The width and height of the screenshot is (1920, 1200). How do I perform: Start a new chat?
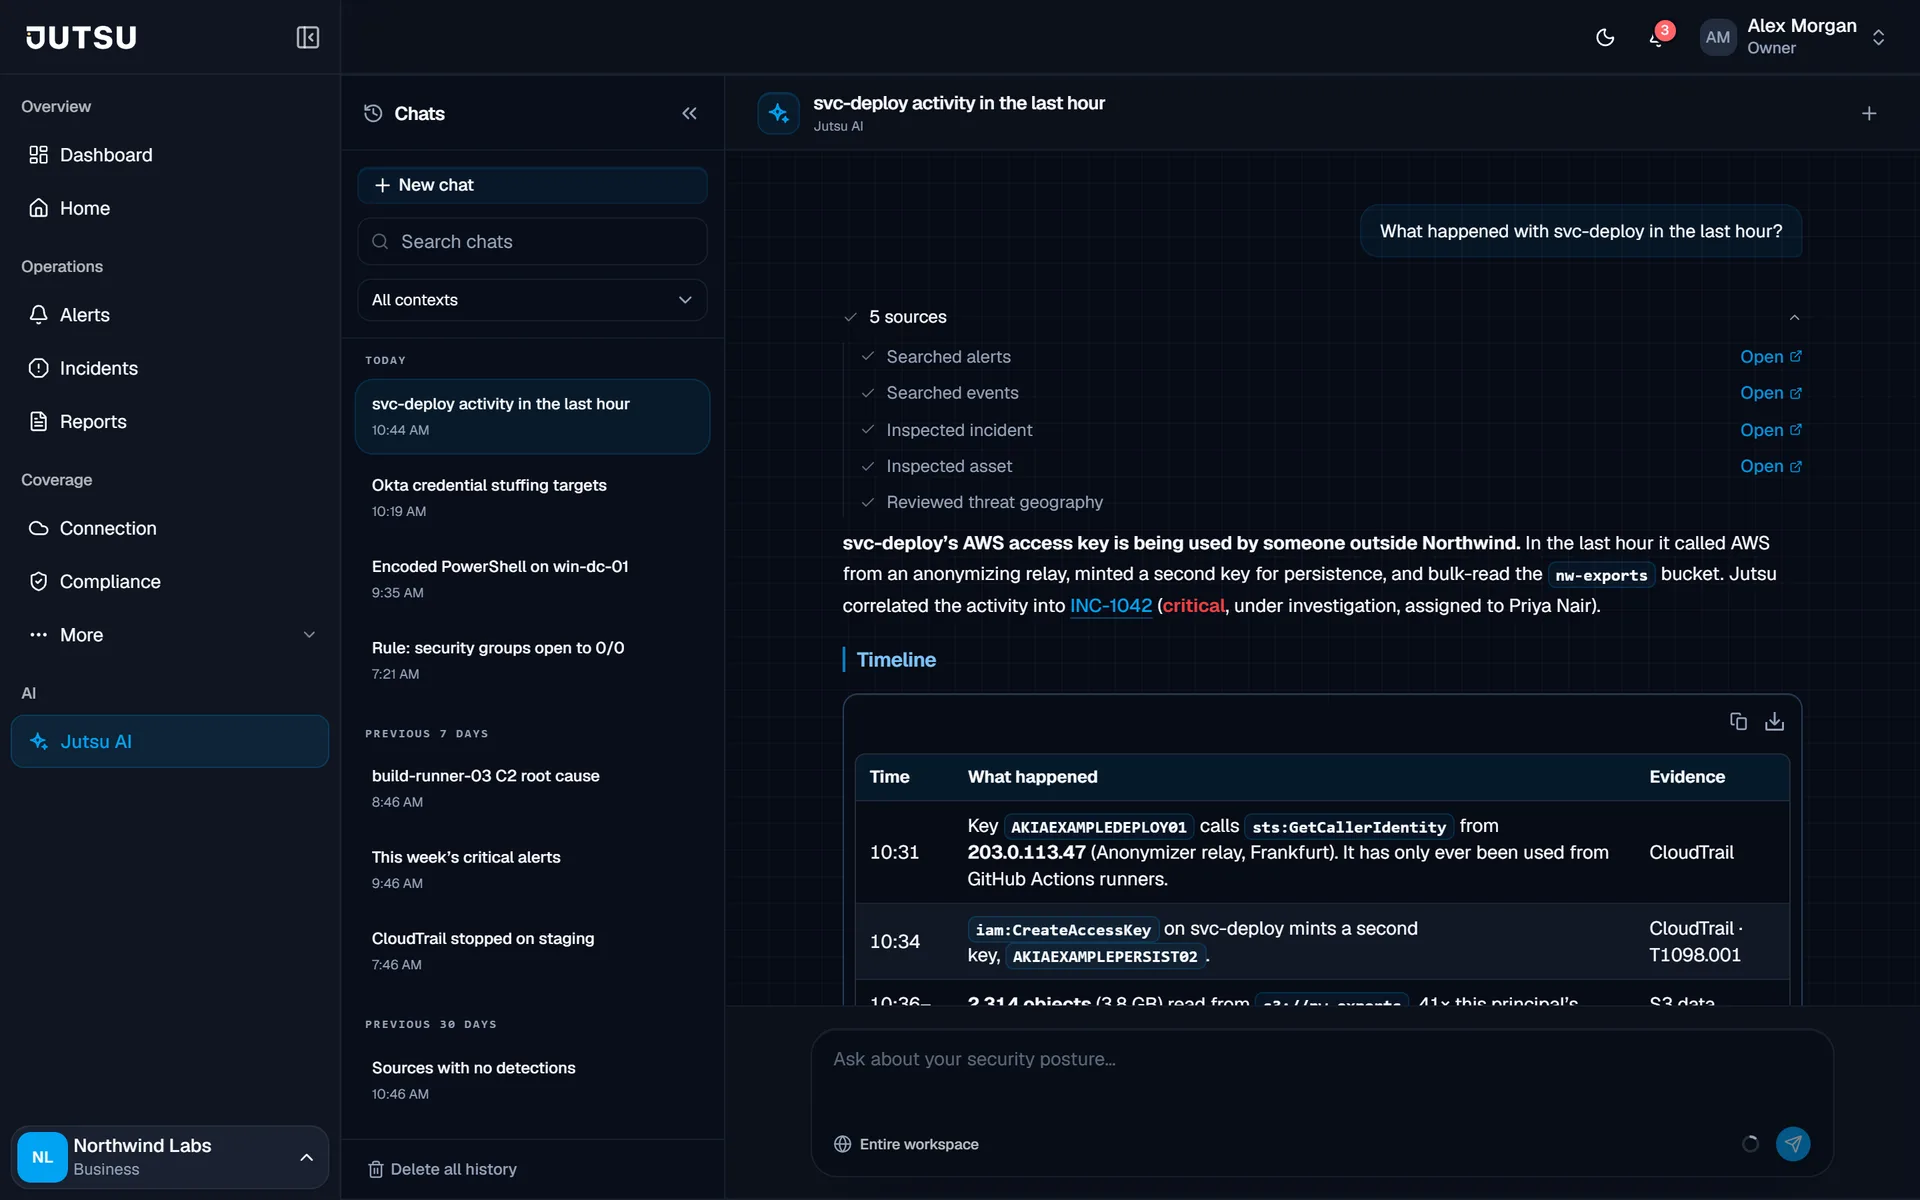(x=532, y=185)
